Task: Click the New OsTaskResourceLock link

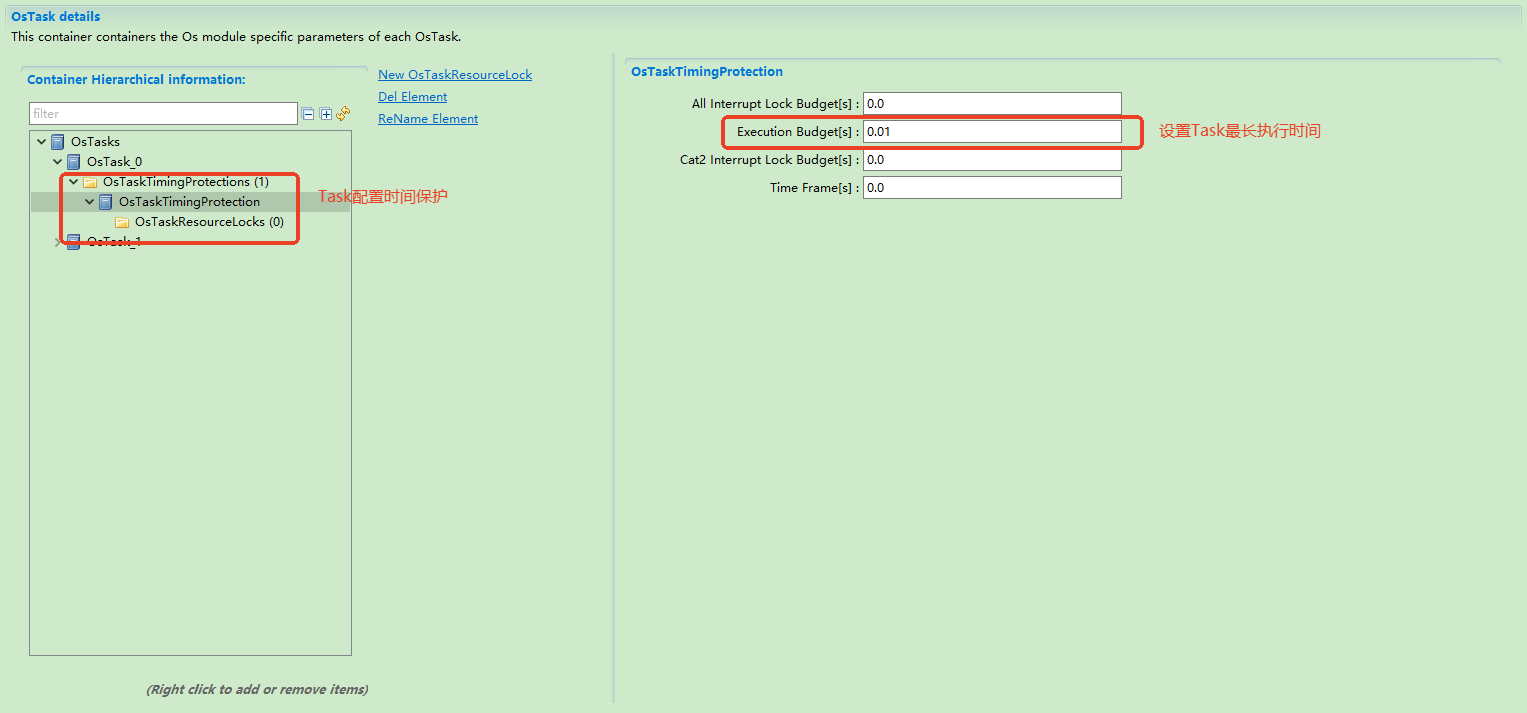Action: (454, 75)
